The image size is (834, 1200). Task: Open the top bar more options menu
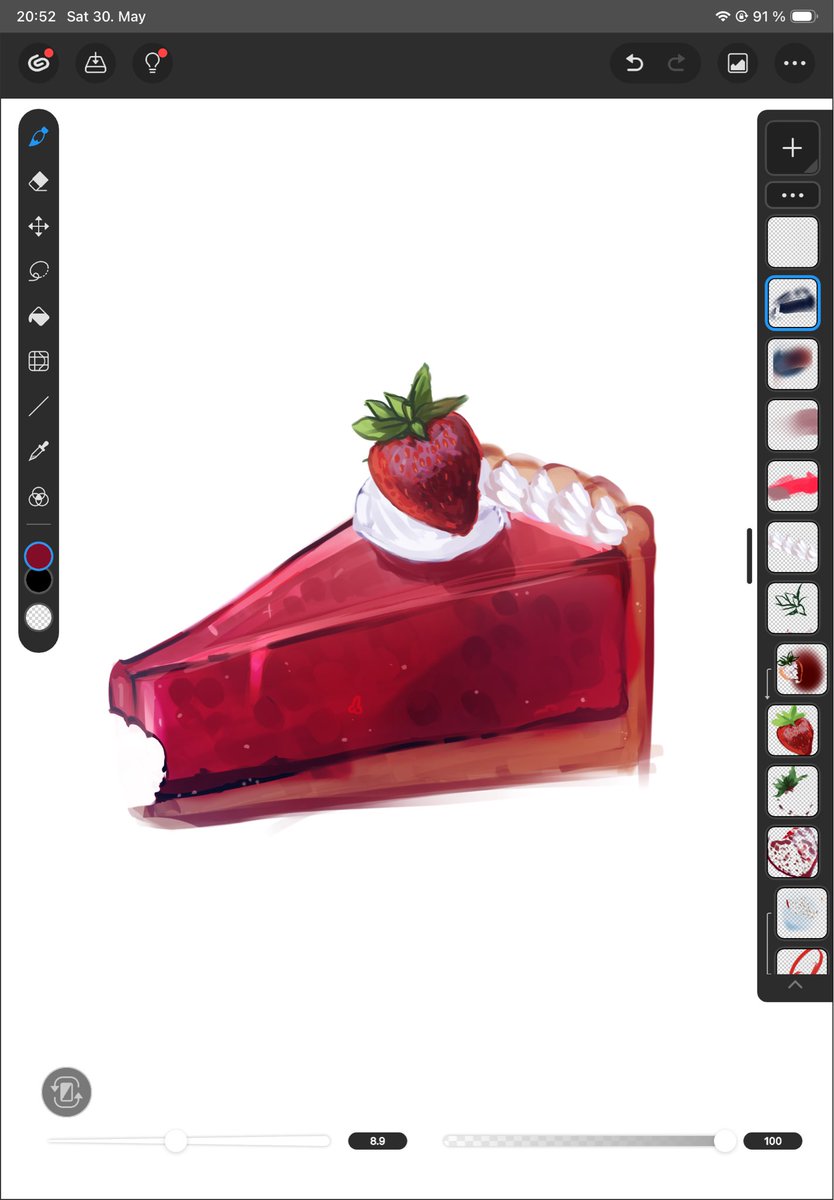[x=794, y=63]
